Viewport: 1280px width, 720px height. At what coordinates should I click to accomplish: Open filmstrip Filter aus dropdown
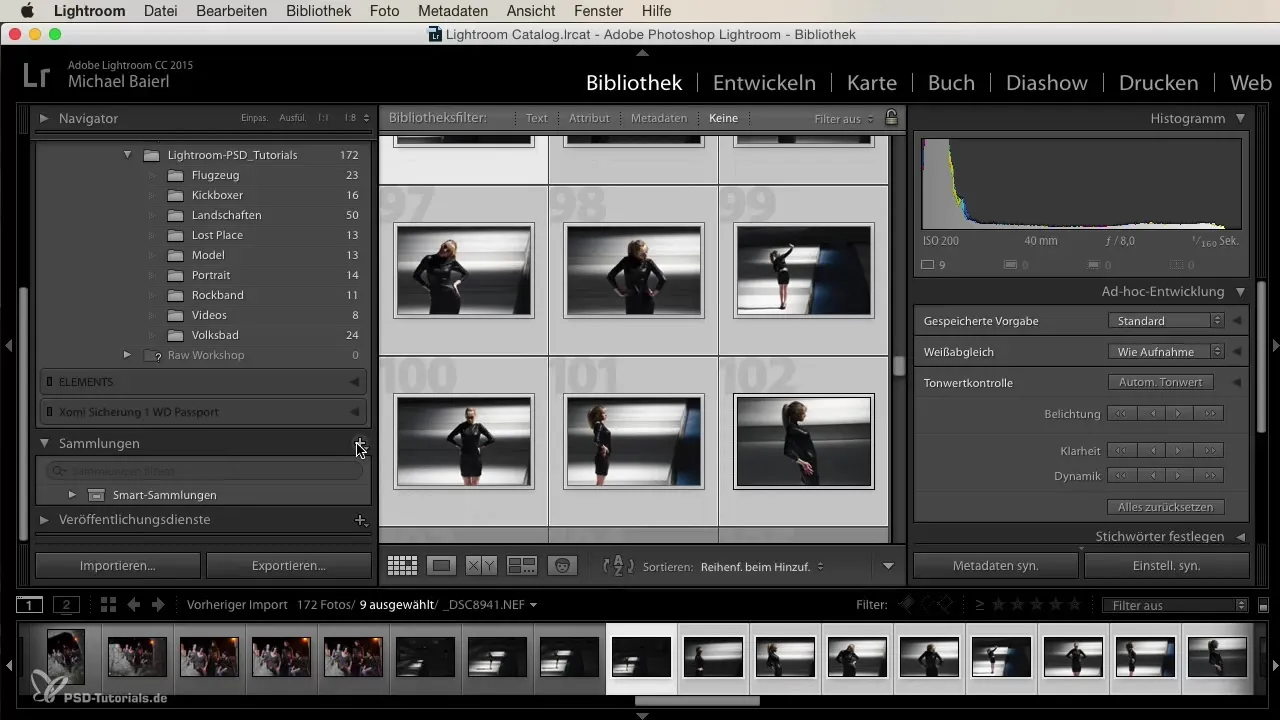[x=1175, y=605]
